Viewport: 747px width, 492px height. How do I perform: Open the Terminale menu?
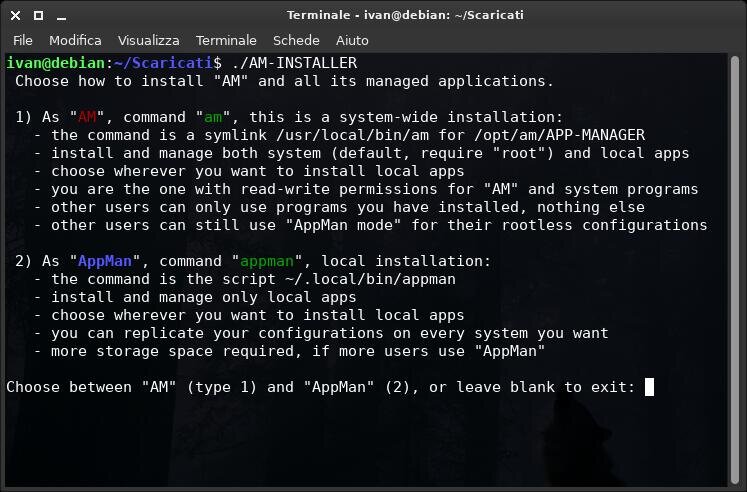pos(226,40)
